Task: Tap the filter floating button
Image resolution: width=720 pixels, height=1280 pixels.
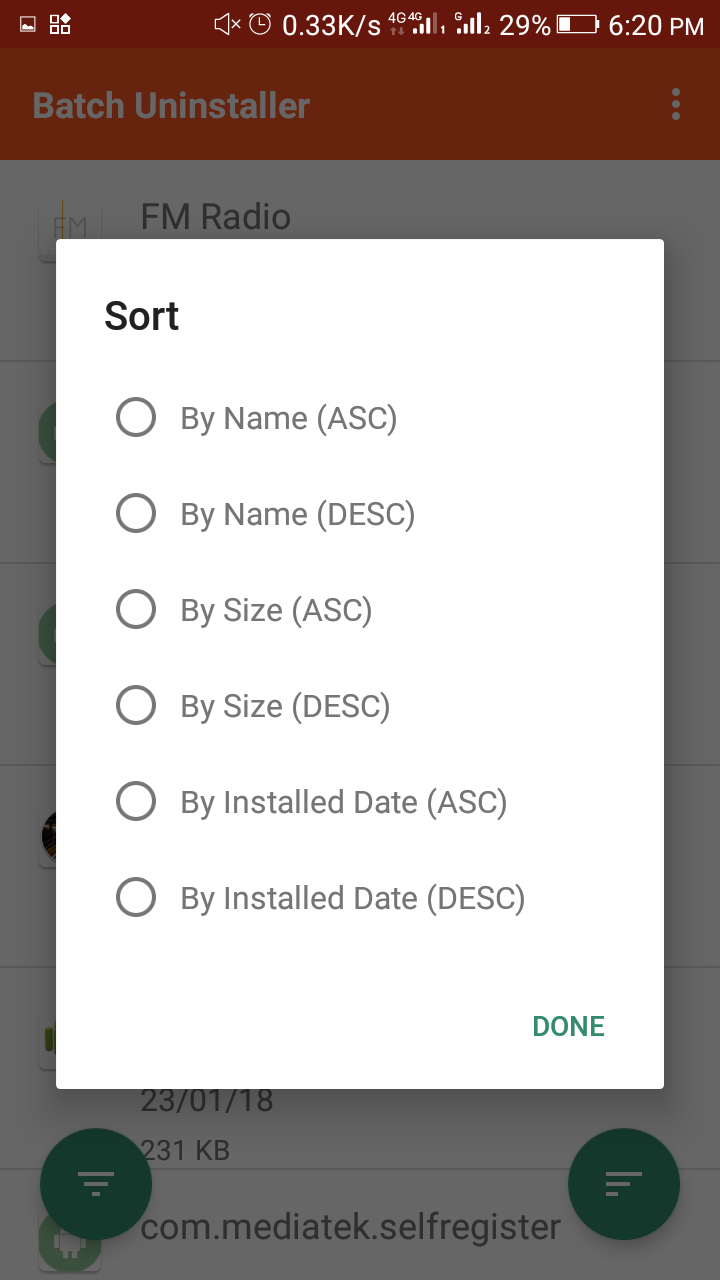Action: tap(96, 1184)
